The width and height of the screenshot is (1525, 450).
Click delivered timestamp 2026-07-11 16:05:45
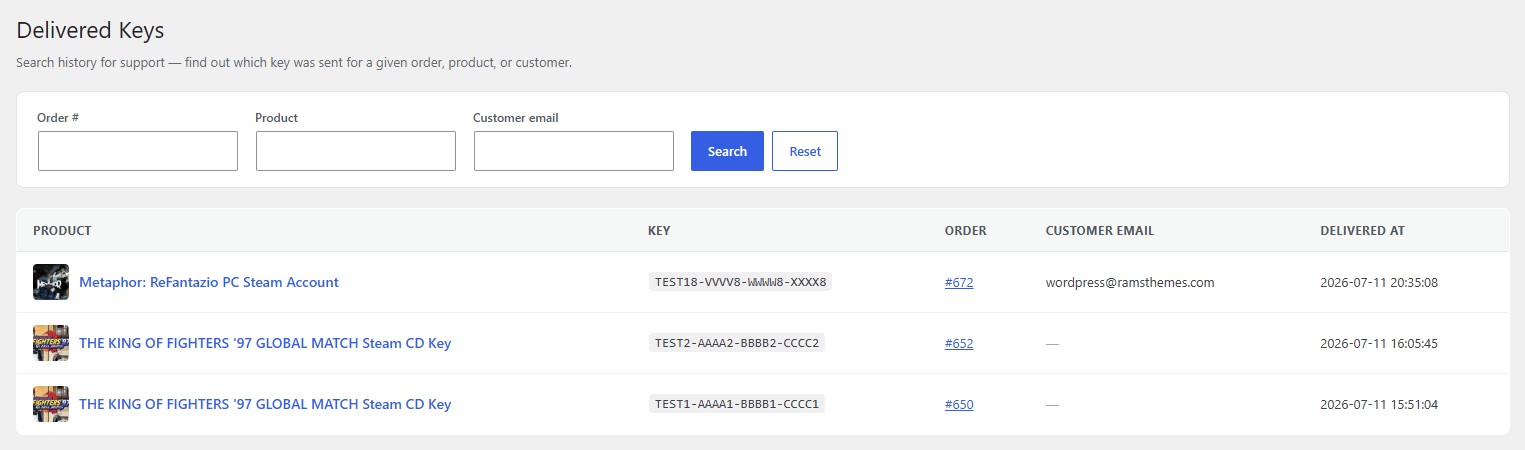(x=1379, y=343)
